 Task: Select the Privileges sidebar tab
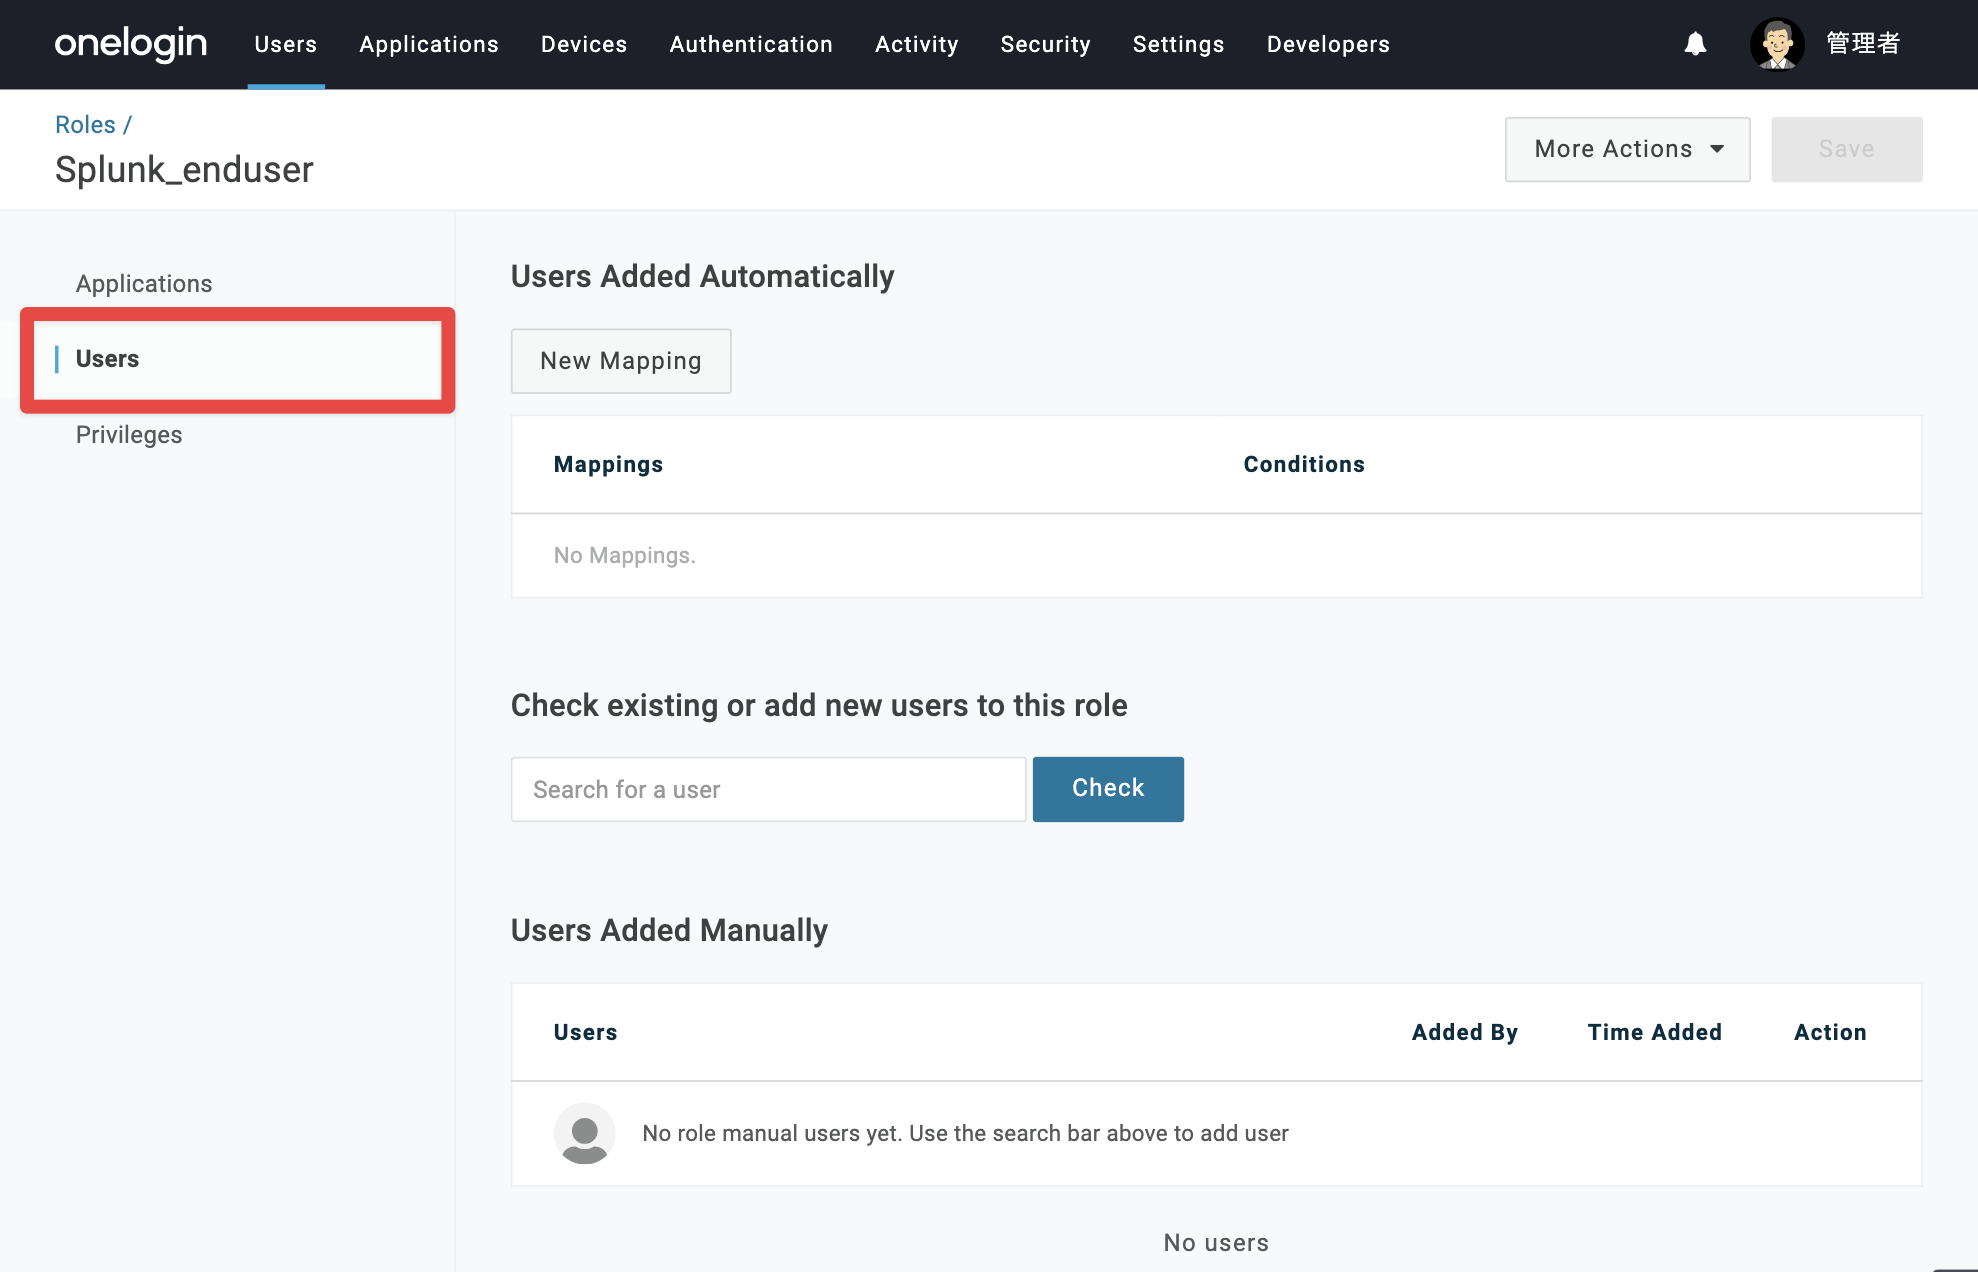point(129,435)
